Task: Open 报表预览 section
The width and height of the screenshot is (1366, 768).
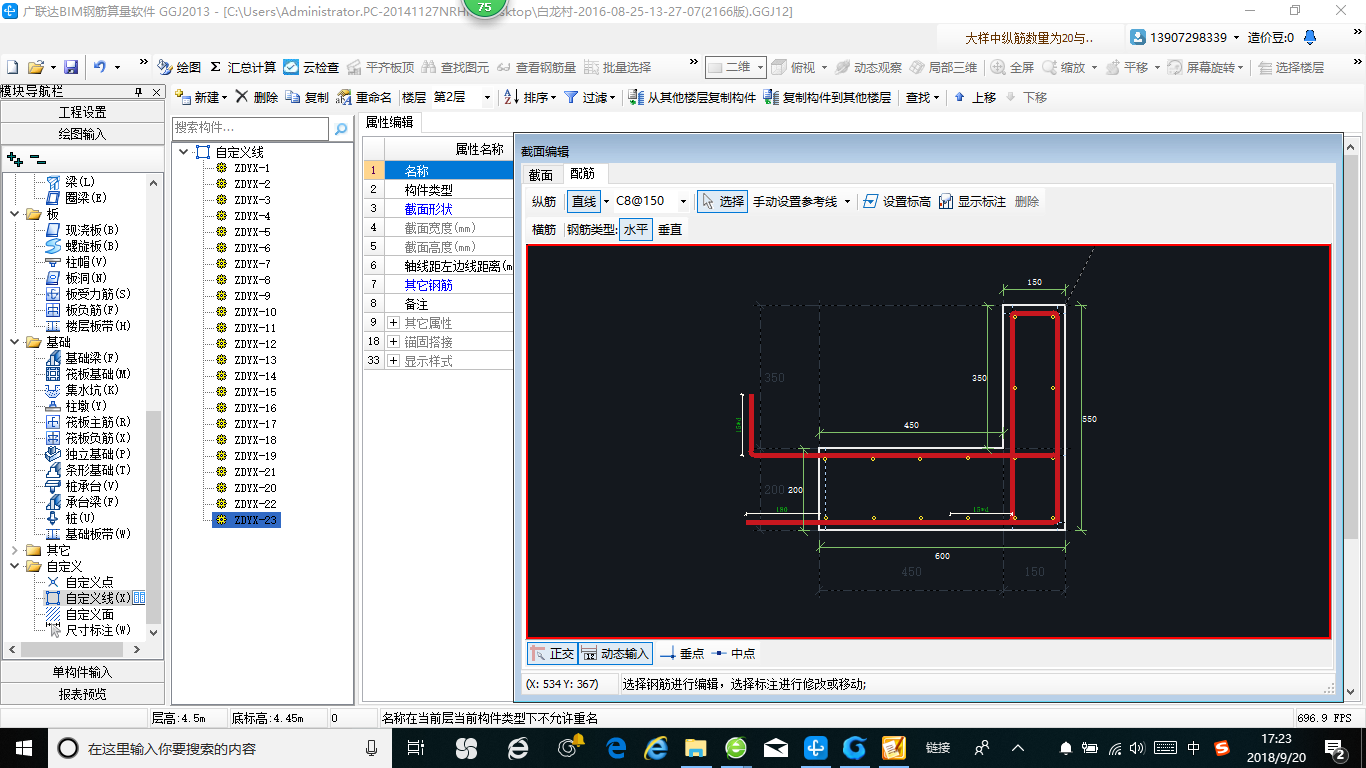Action: click(x=82, y=693)
